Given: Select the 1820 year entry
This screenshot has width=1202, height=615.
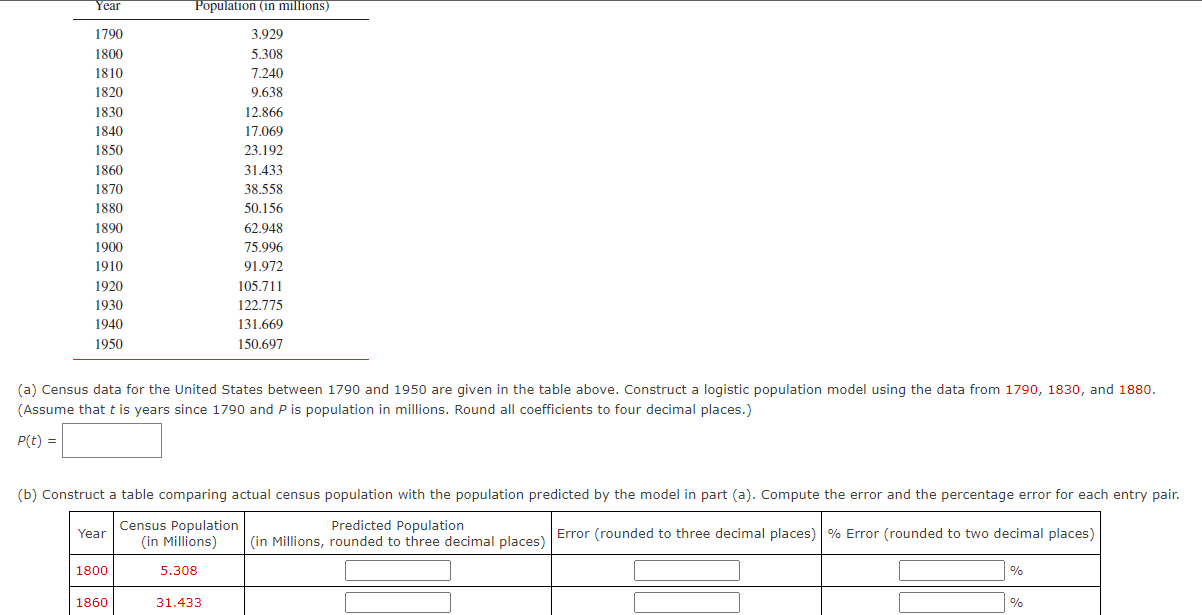Looking at the screenshot, I should (109, 92).
